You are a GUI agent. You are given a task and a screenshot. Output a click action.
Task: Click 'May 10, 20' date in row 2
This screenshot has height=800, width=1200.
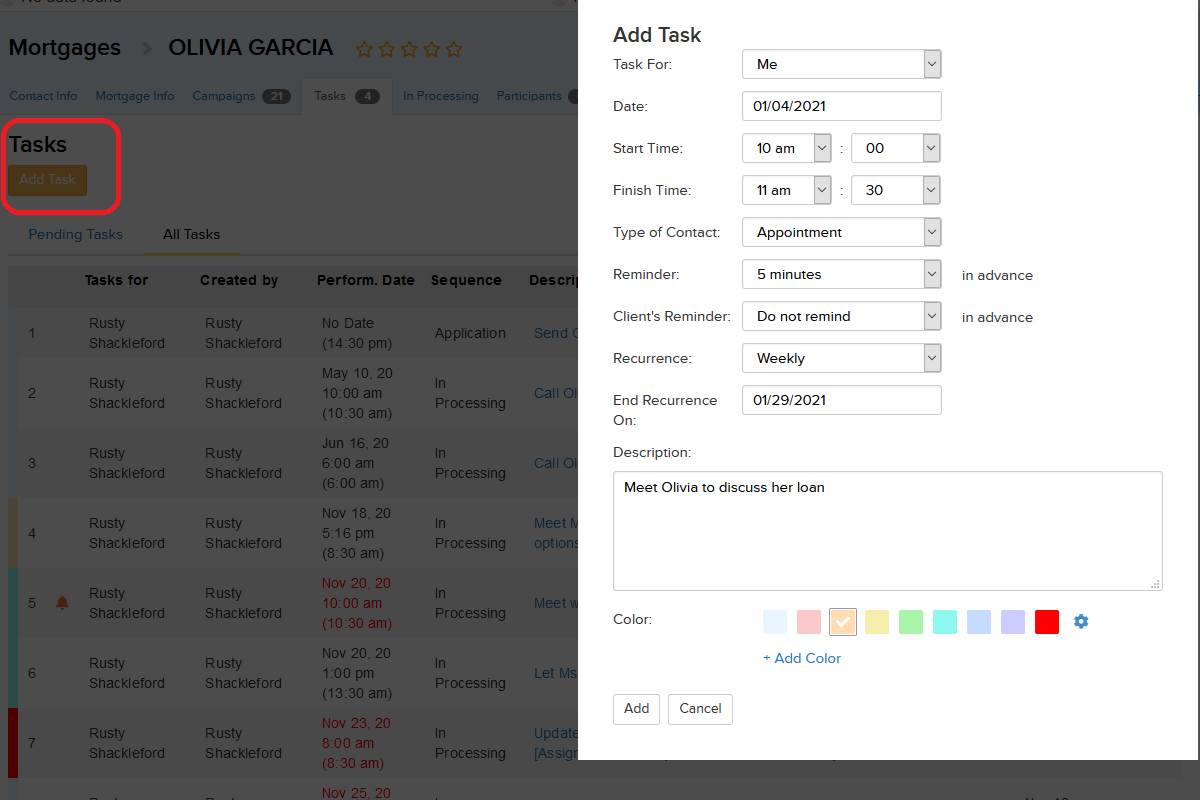pos(357,373)
